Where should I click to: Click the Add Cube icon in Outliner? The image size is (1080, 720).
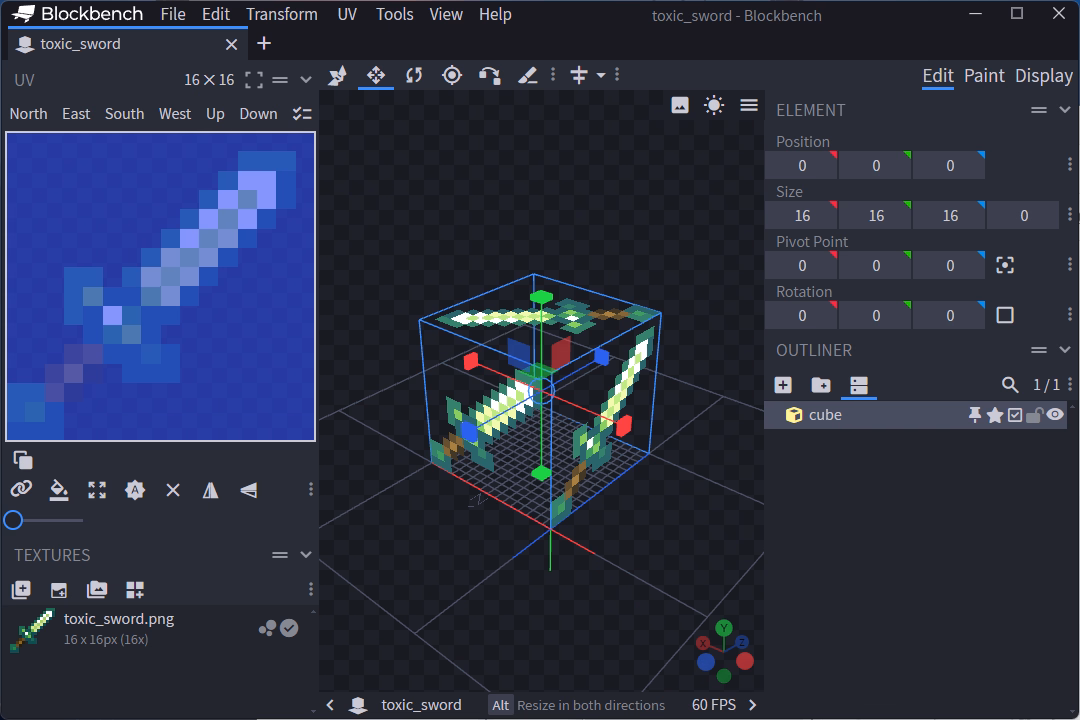click(783, 385)
